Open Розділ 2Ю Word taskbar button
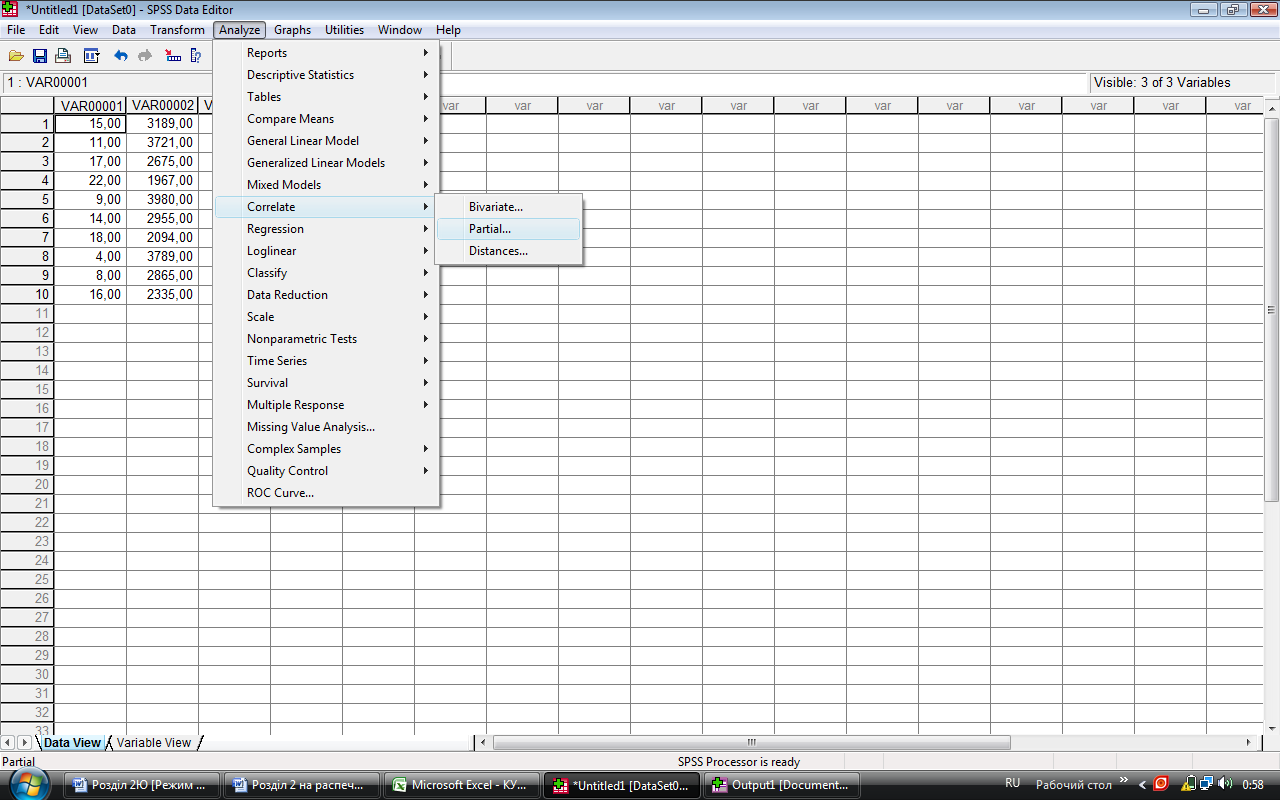The image size is (1280, 800). point(142,785)
